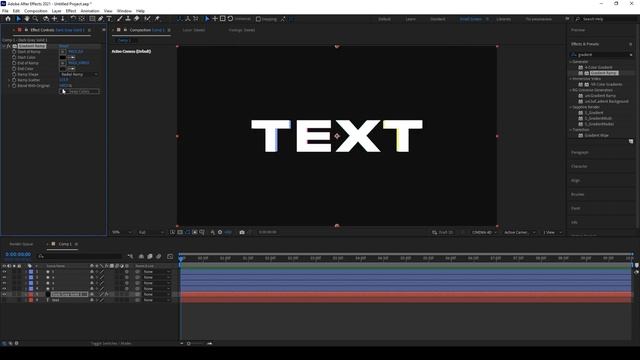Click the composition mini-flowchart icon in timeline
Viewport: 640px width, 360px height.
point(130,256)
